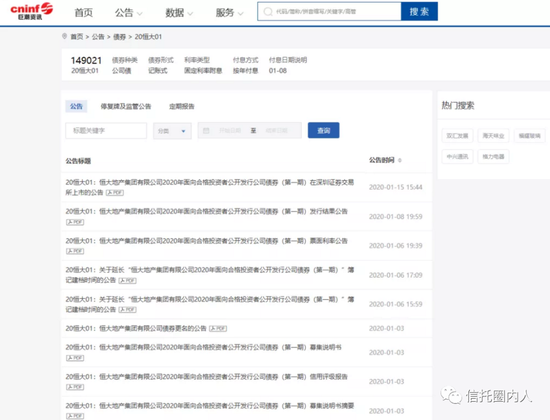Click the 公告标题 column header

coord(78,161)
